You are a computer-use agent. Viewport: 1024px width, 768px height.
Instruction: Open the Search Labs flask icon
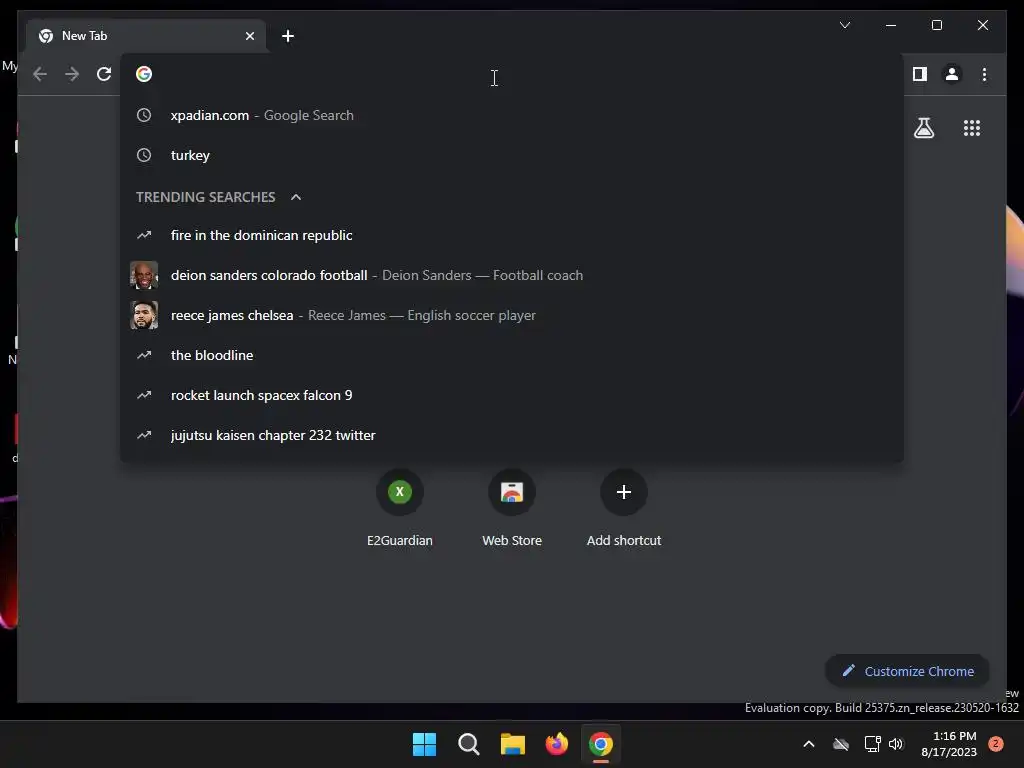point(923,128)
